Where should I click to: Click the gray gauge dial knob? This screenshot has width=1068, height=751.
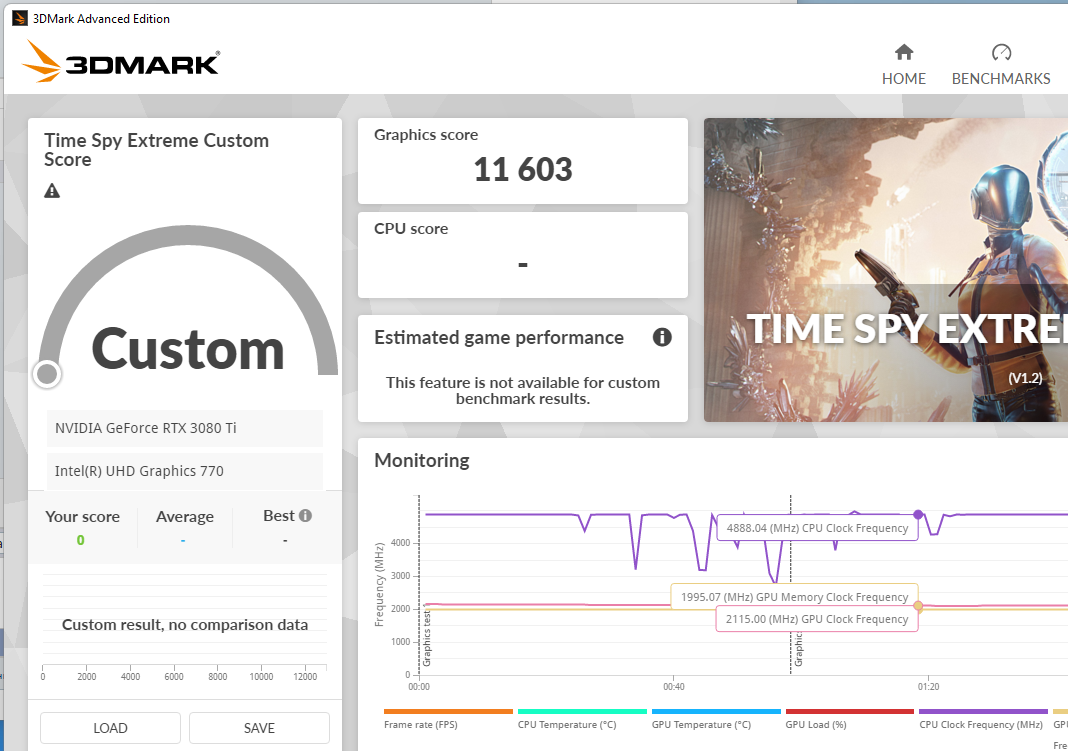[x=47, y=374]
